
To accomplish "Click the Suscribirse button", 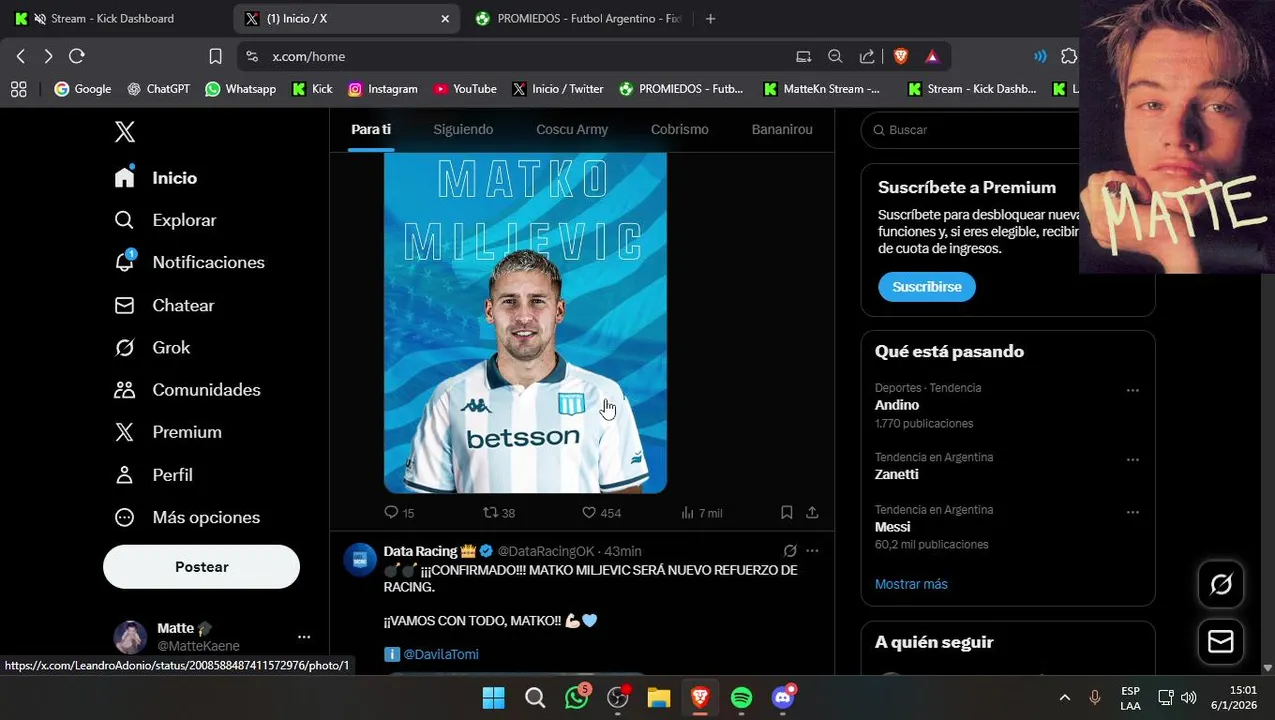I will click(927, 287).
